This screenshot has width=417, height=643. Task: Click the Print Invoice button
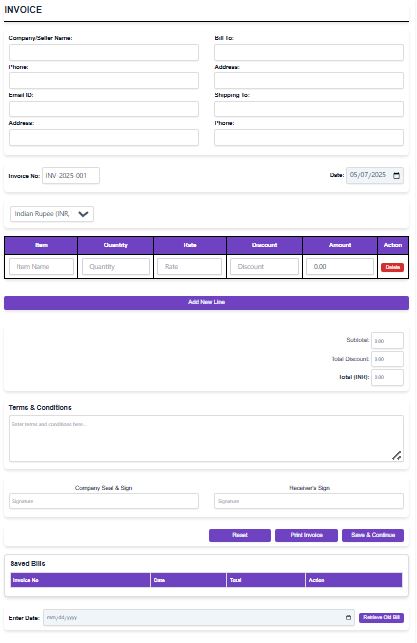pyautogui.click(x=306, y=535)
